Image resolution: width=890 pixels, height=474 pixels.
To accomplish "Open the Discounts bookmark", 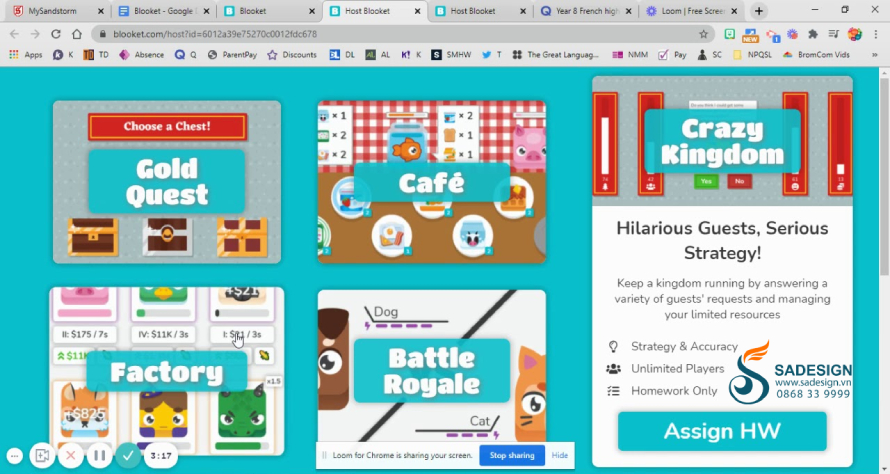I will [x=292, y=54].
